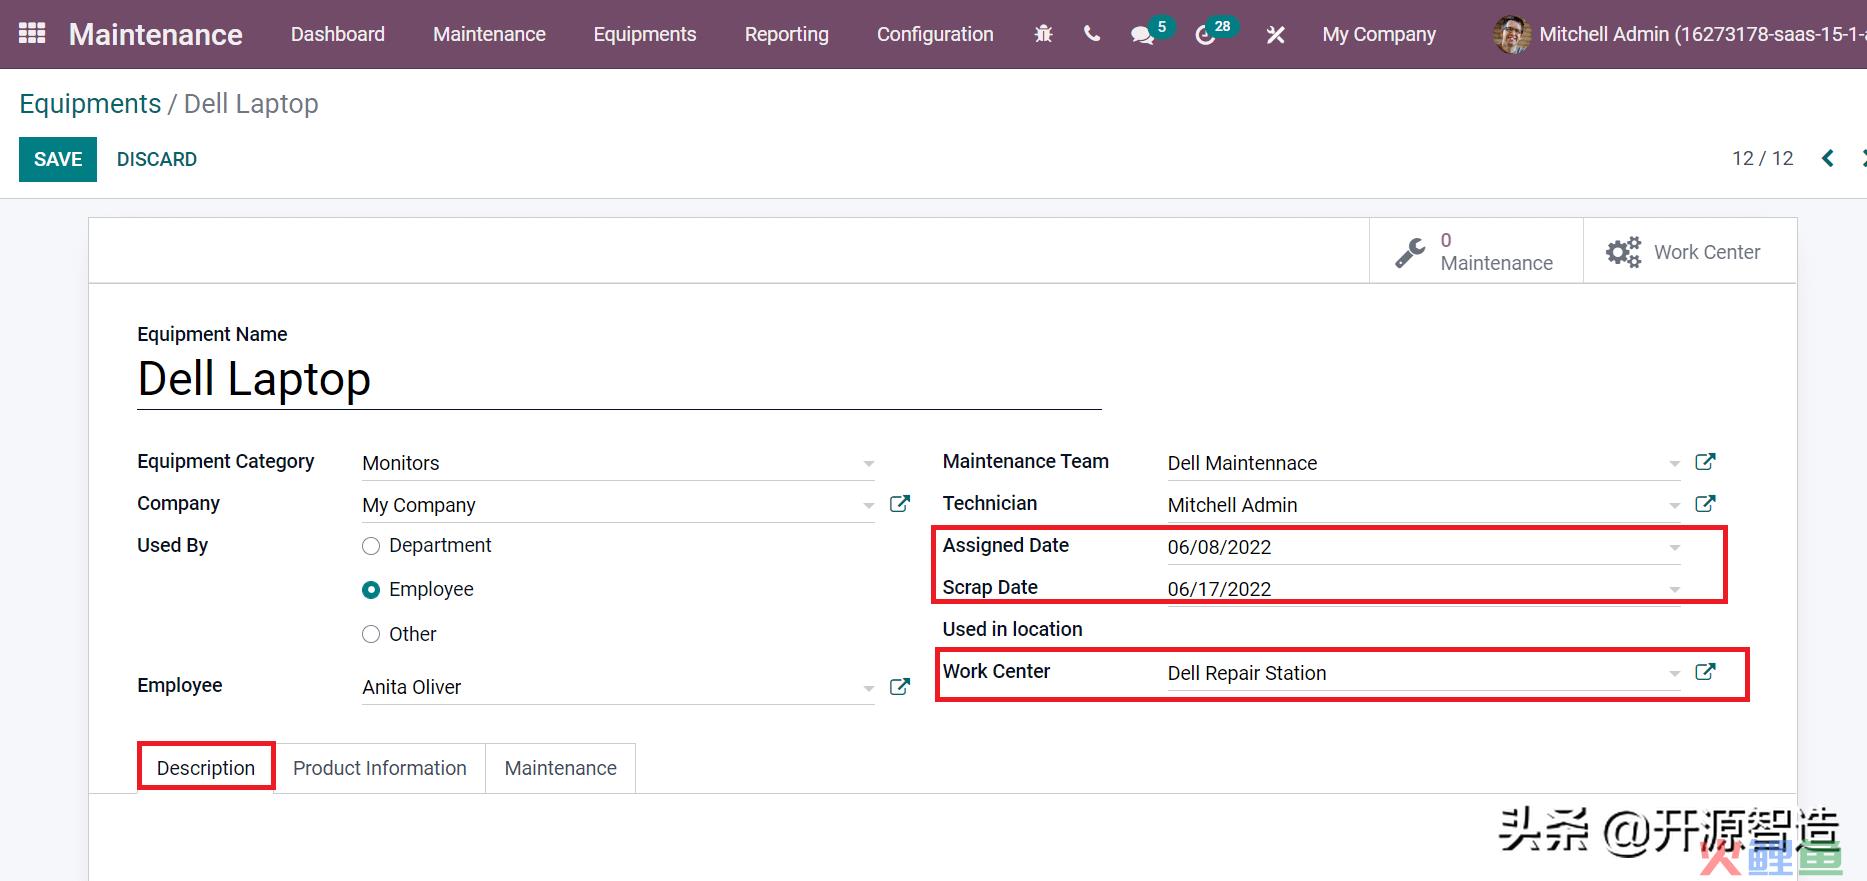Open the apps grid menu icon
1867x881 pixels.
pyautogui.click(x=32, y=34)
